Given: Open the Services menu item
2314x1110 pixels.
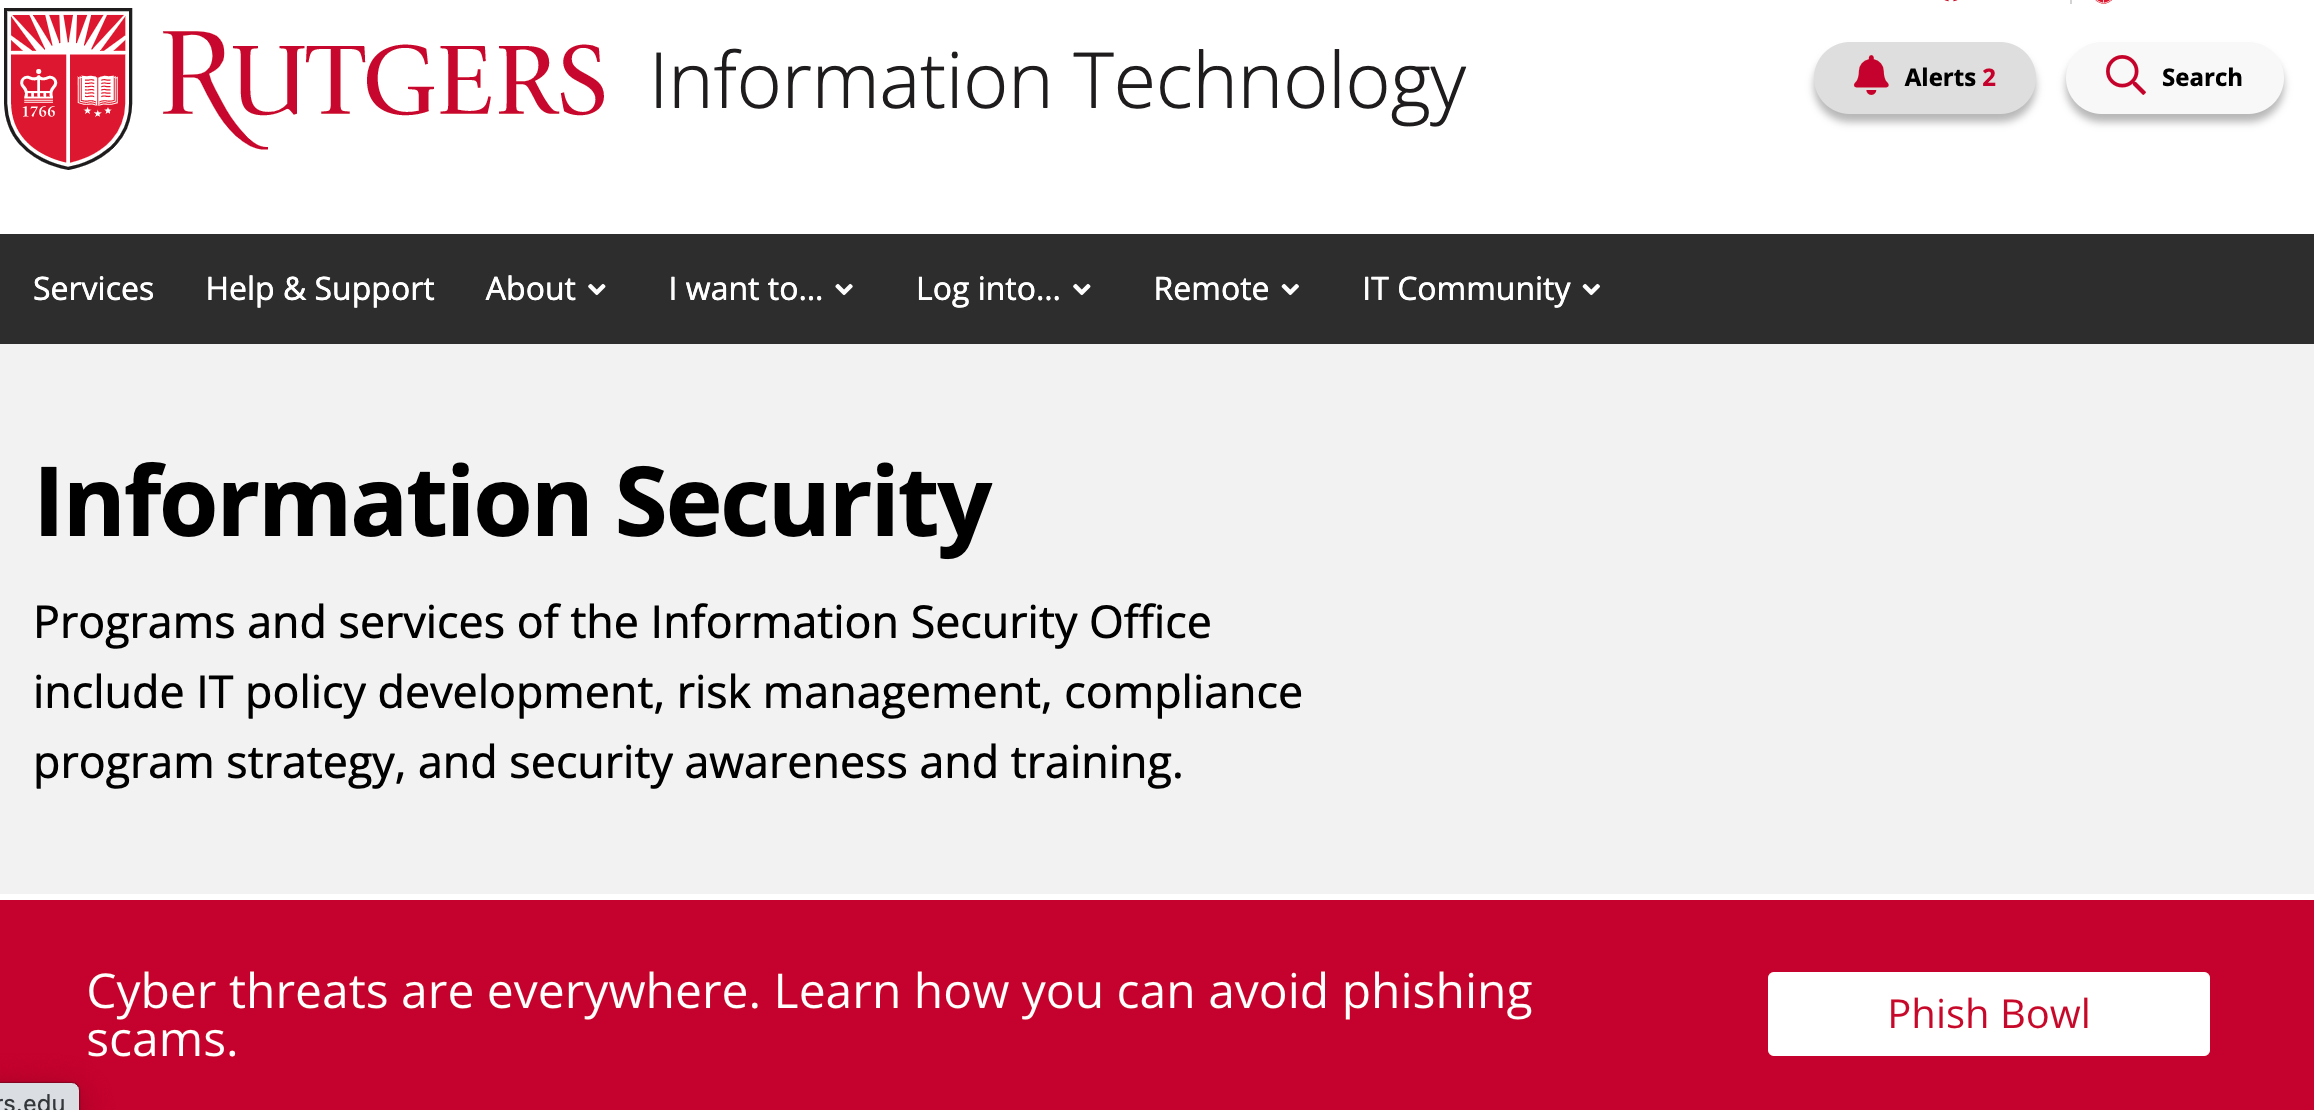Looking at the screenshot, I should pos(93,289).
